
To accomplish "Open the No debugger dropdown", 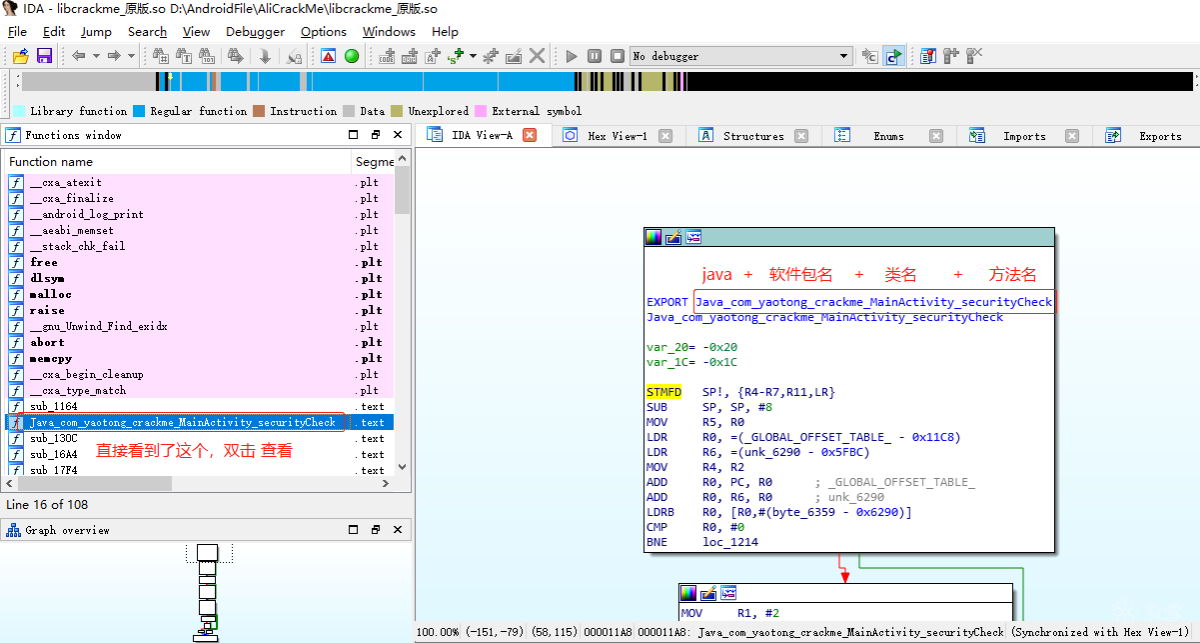I will (x=741, y=56).
